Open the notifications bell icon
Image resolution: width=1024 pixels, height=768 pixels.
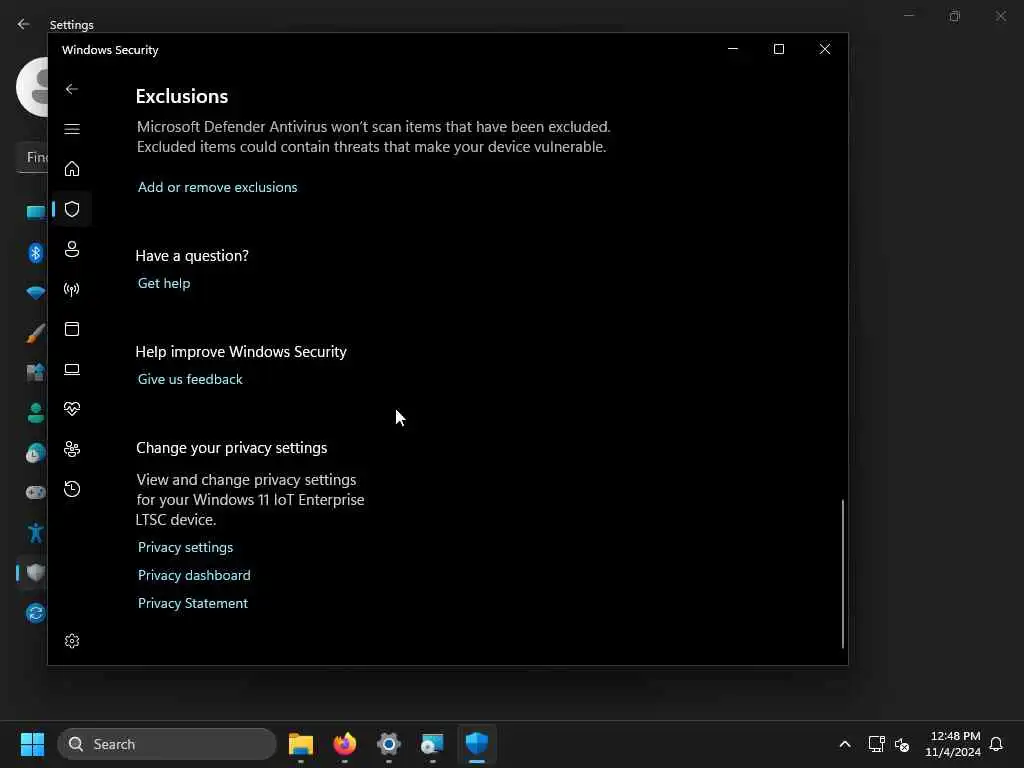(996, 744)
